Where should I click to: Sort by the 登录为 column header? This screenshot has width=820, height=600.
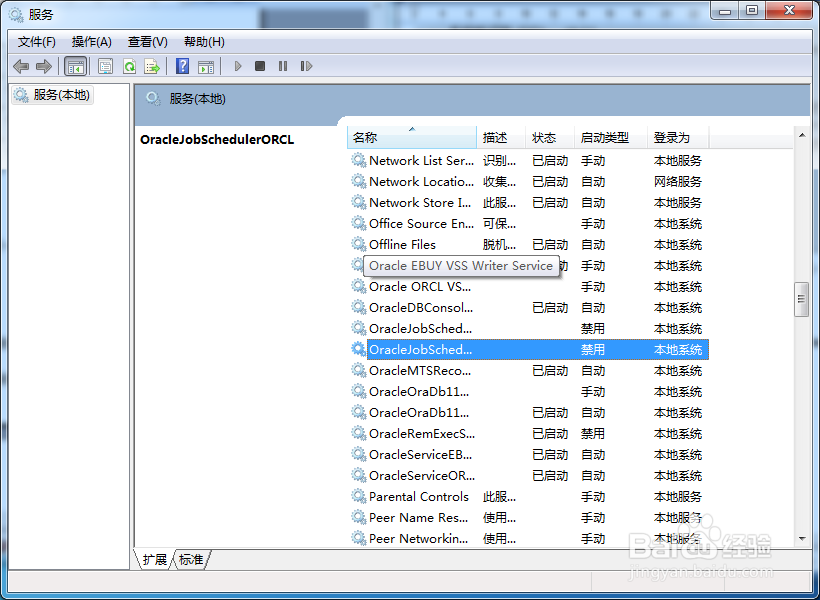coord(678,138)
